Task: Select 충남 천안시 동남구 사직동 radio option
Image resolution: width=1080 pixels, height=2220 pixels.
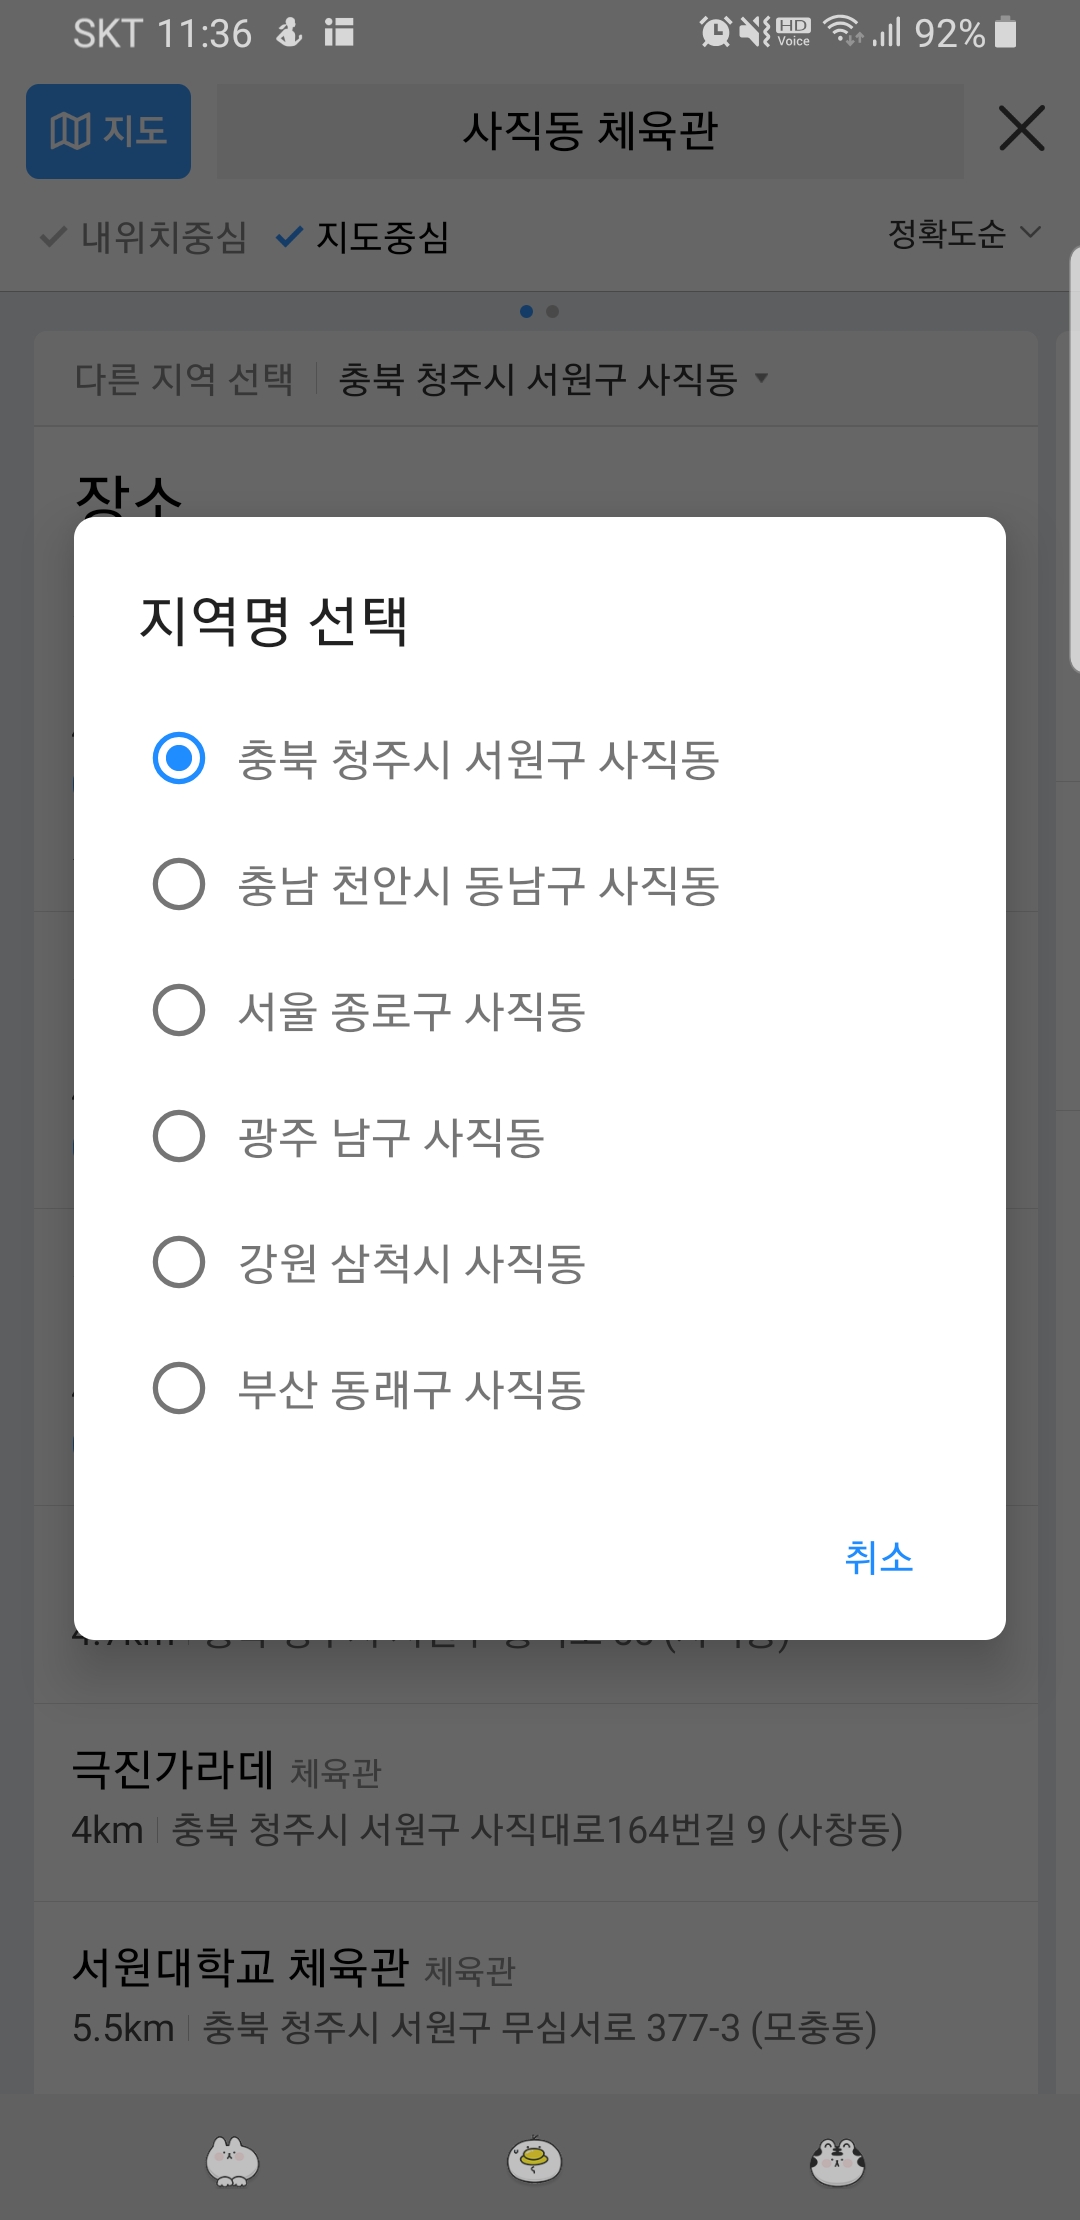Action: coord(179,885)
